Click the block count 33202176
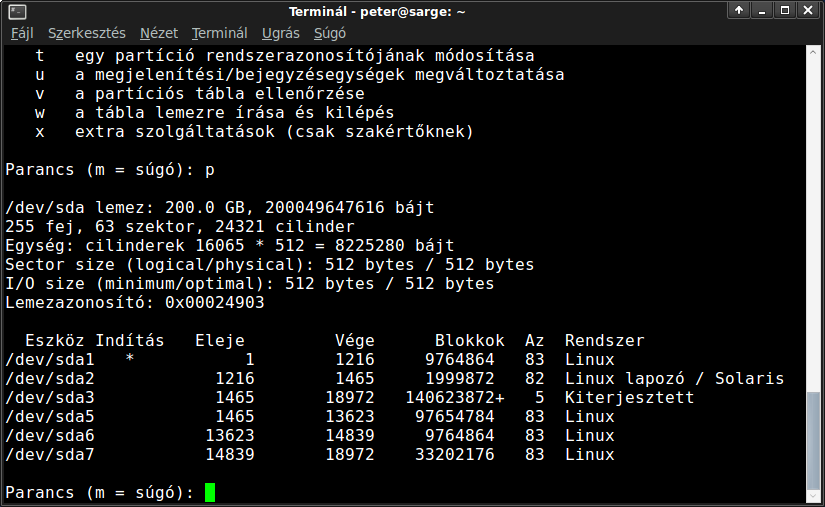The image size is (825, 507). point(455,454)
